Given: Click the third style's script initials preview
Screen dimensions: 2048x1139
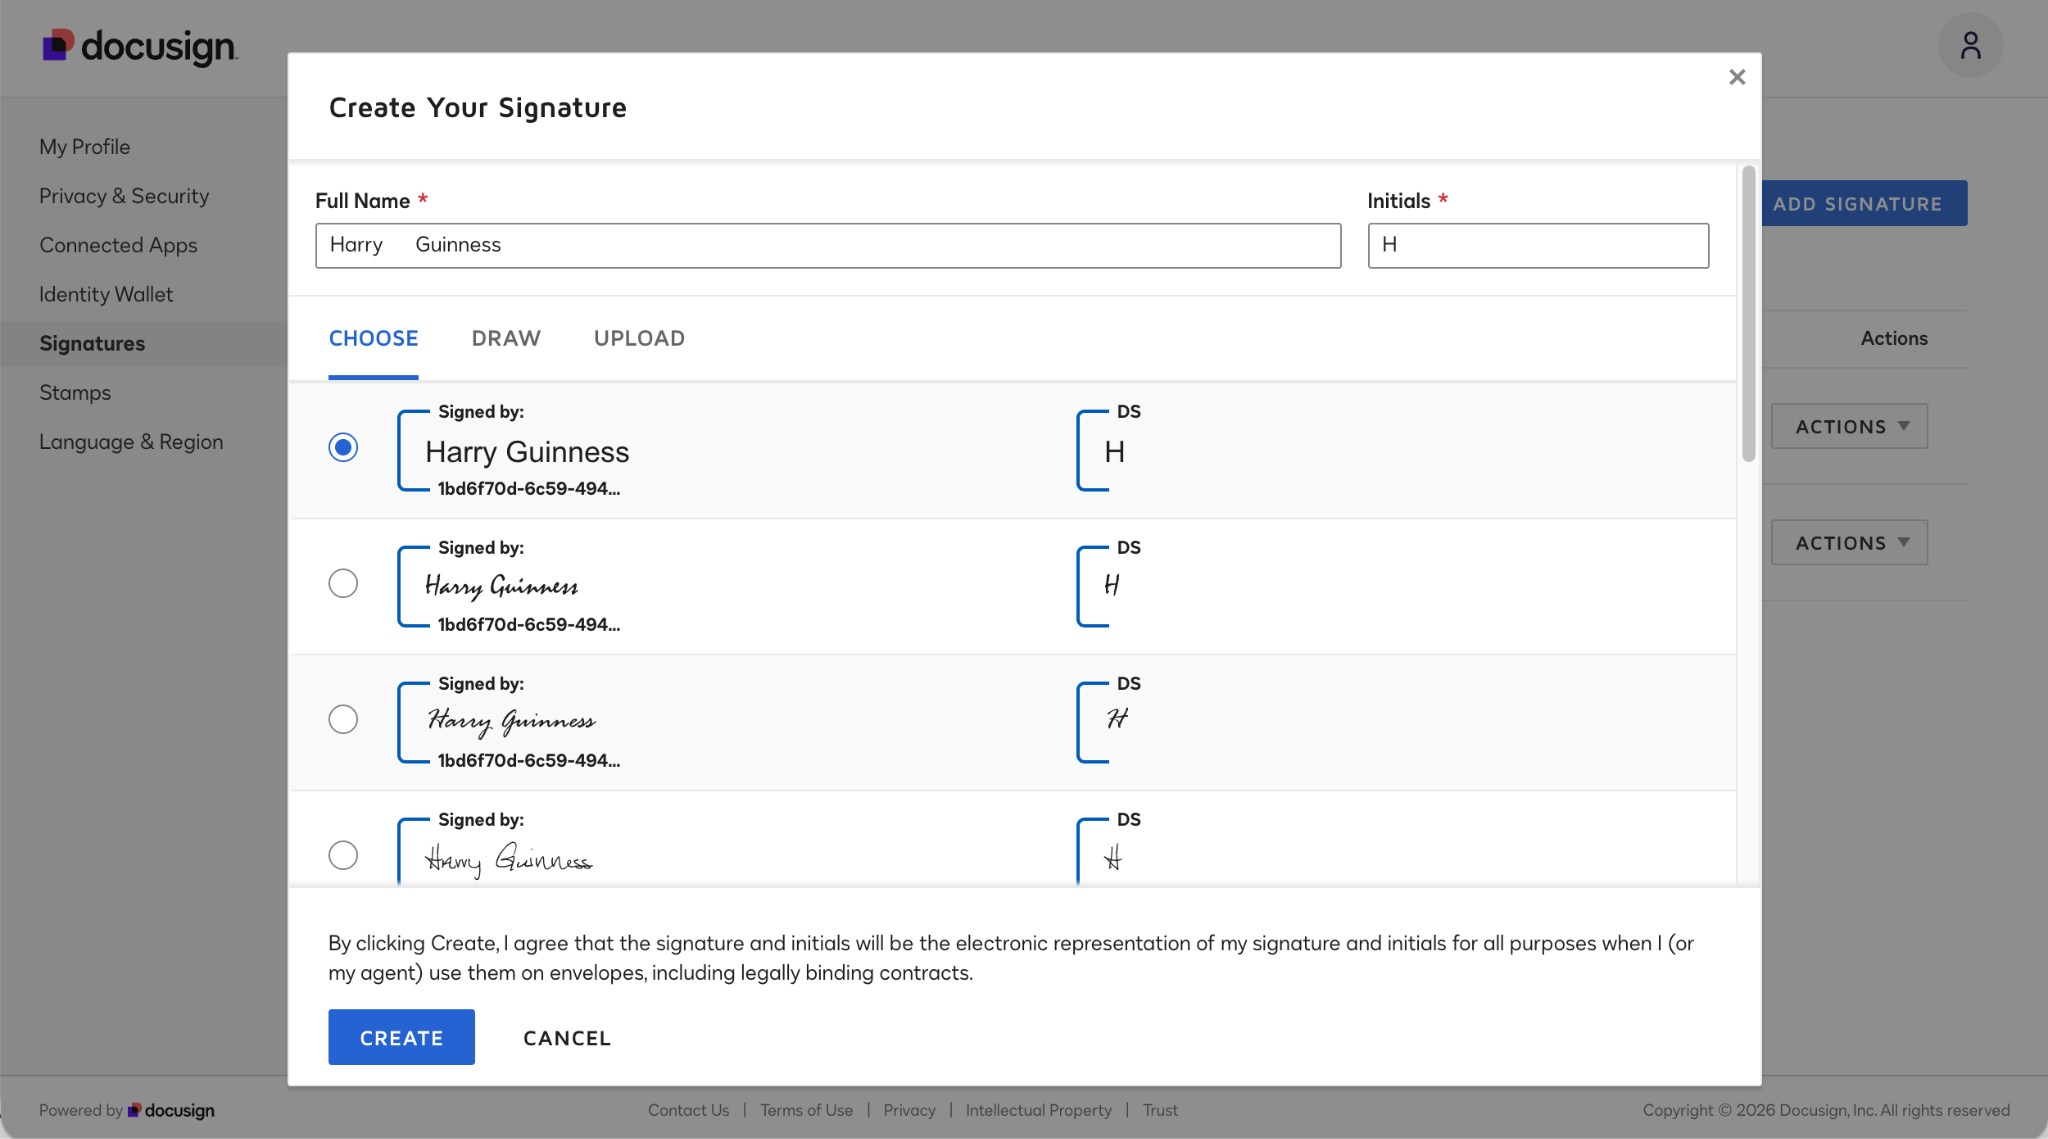Looking at the screenshot, I should (x=1117, y=719).
